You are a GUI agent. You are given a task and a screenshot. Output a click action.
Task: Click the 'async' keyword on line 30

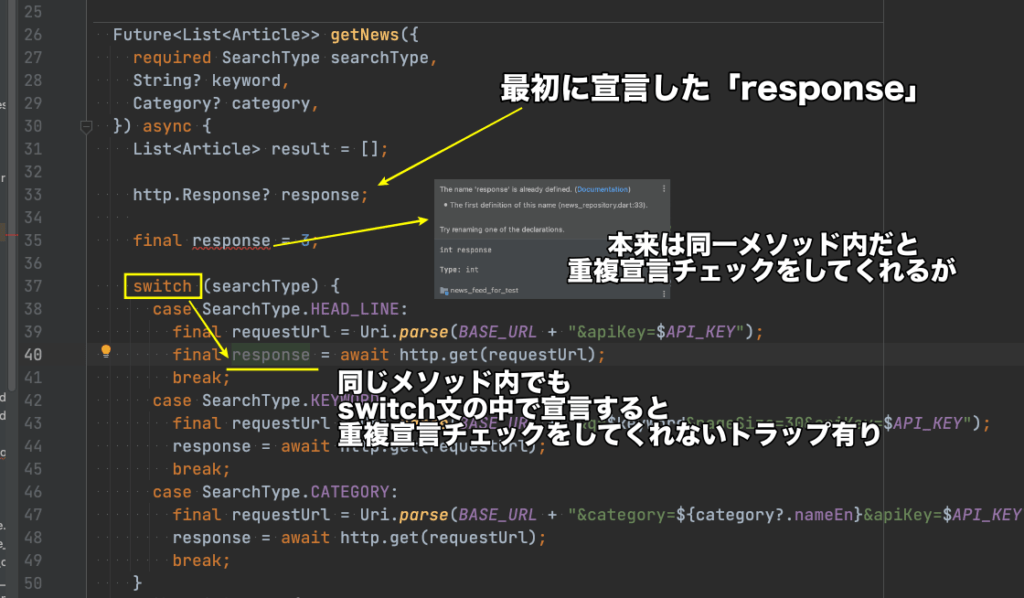[x=167, y=126]
